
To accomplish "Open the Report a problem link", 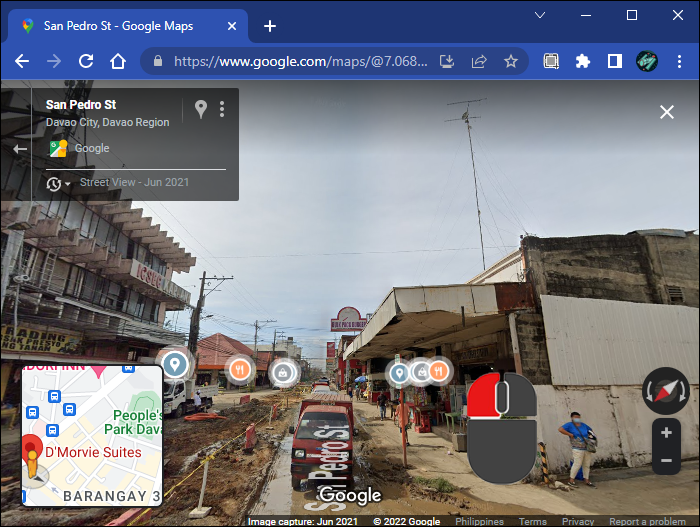I will (x=647, y=521).
